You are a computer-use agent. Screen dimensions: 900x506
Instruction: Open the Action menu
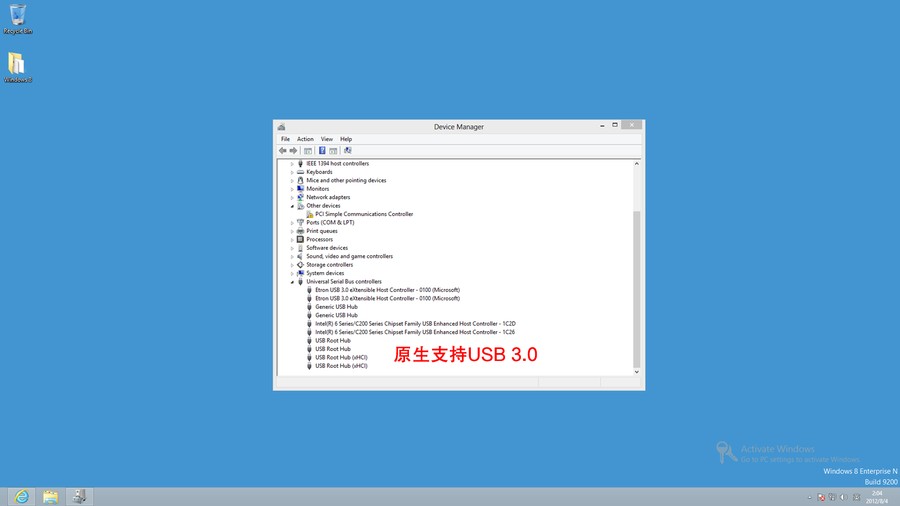tap(305, 139)
